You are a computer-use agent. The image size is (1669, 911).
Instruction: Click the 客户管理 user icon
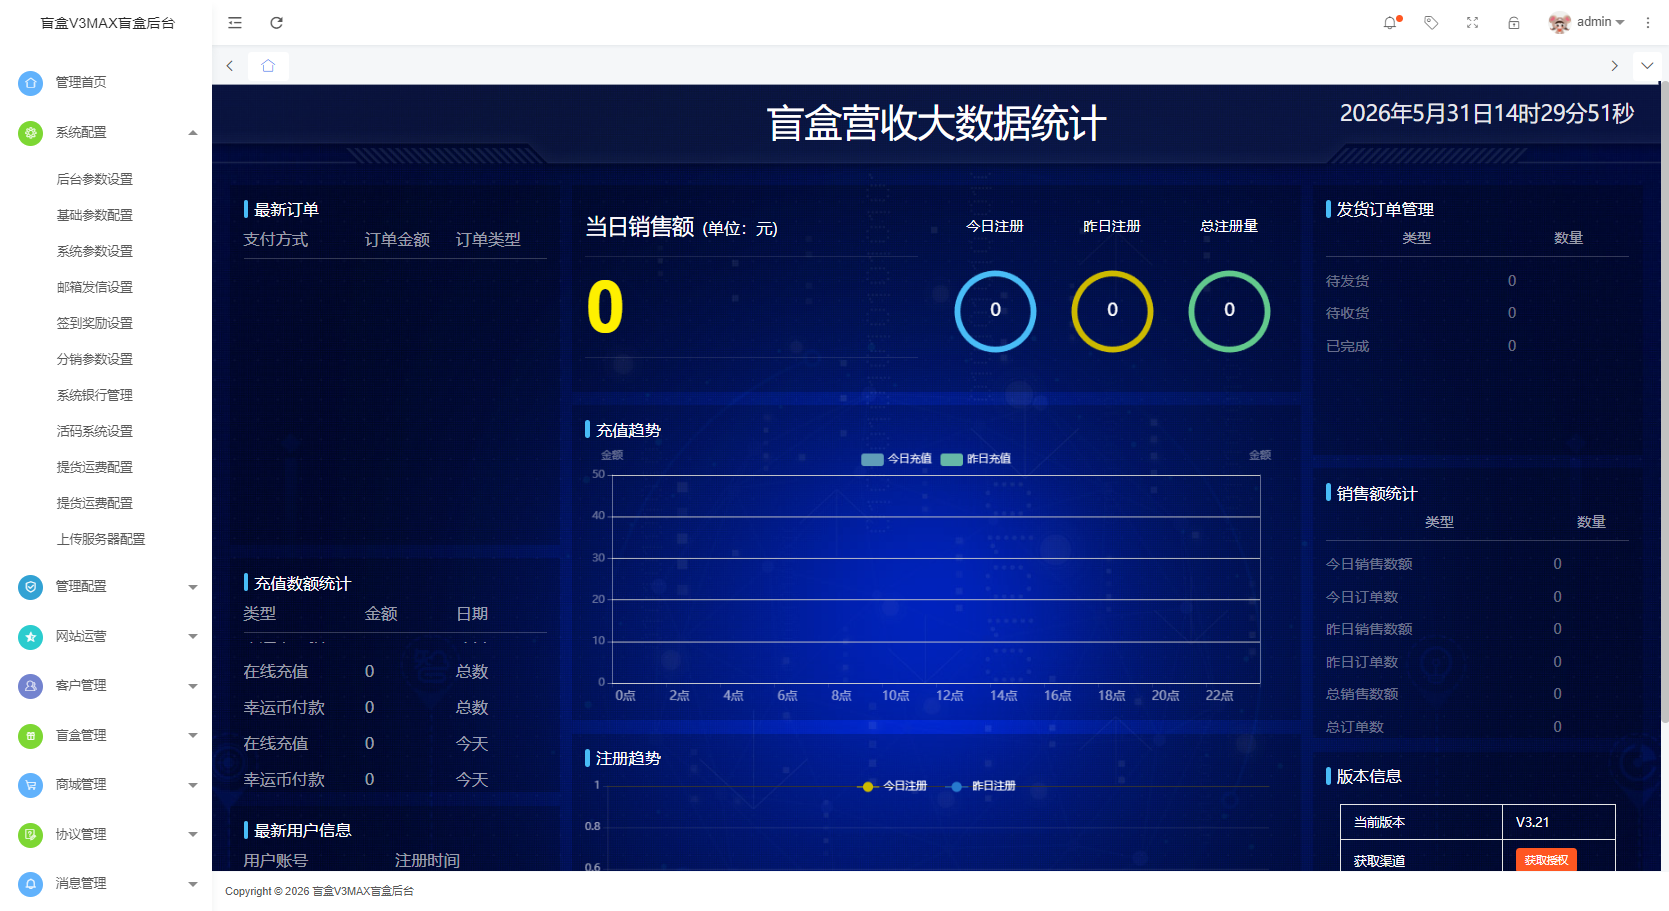[31, 686]
